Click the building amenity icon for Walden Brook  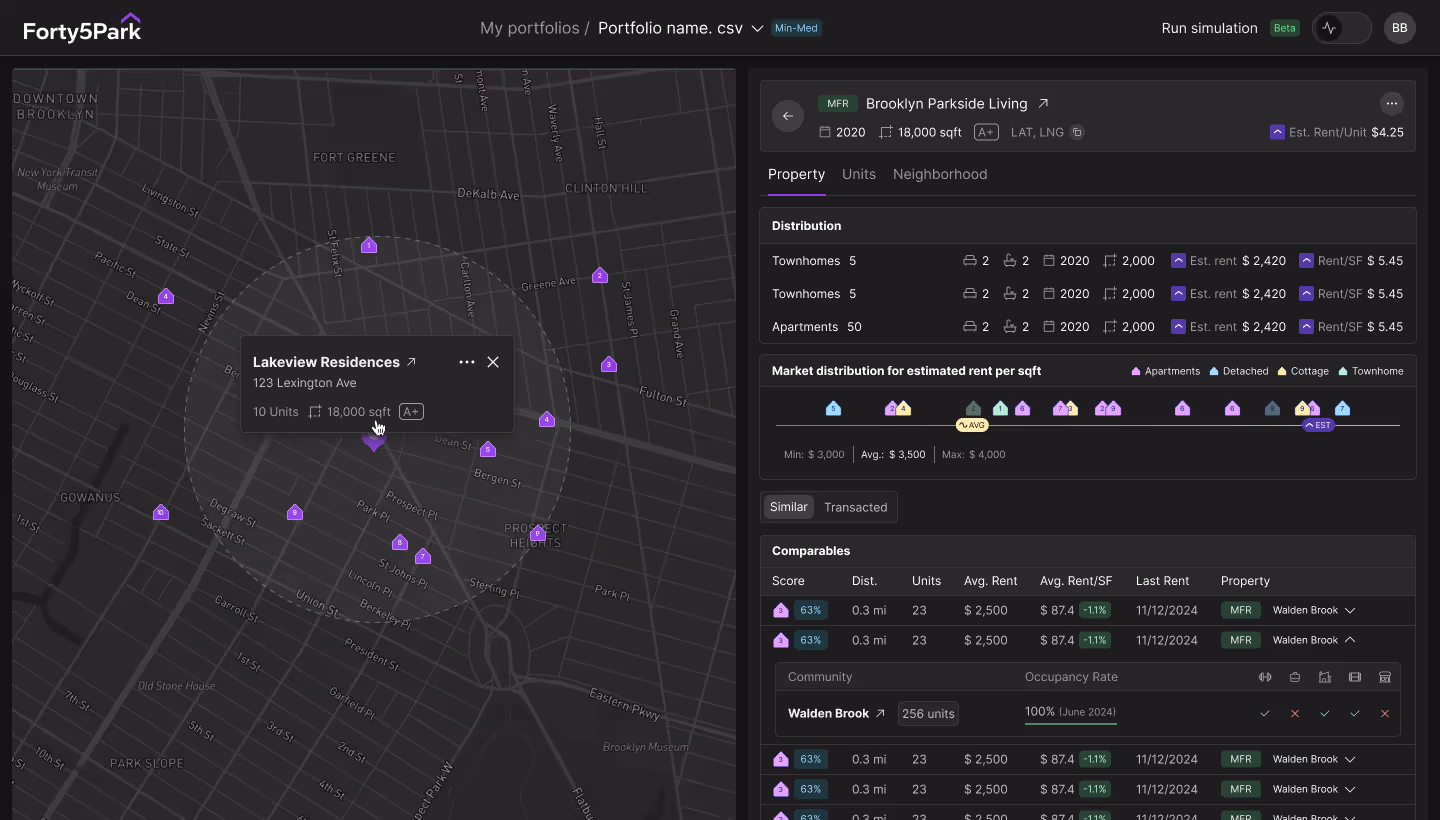pos(1325,677)
